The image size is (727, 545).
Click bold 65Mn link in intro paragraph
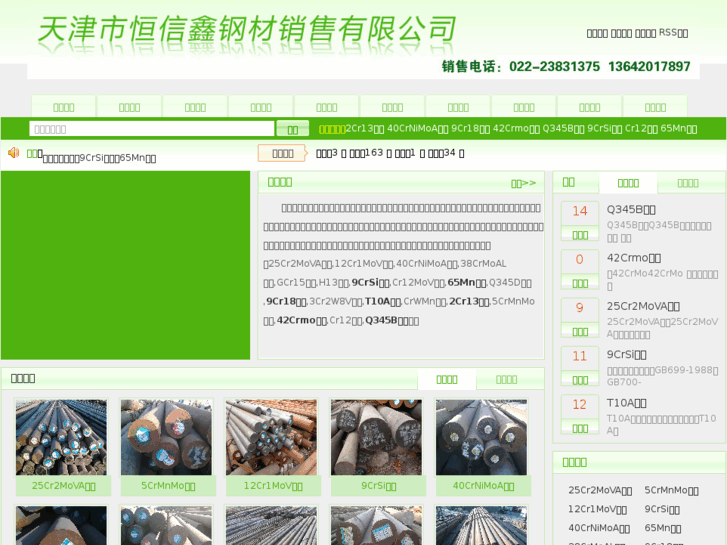(x=467, y=282)
